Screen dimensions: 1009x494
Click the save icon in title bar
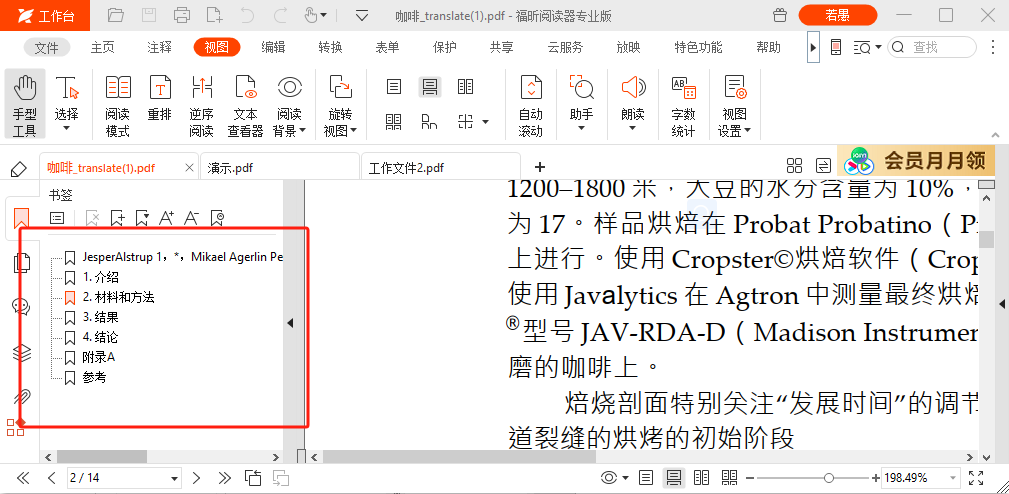pyautogui.click(x=149, y=15)
